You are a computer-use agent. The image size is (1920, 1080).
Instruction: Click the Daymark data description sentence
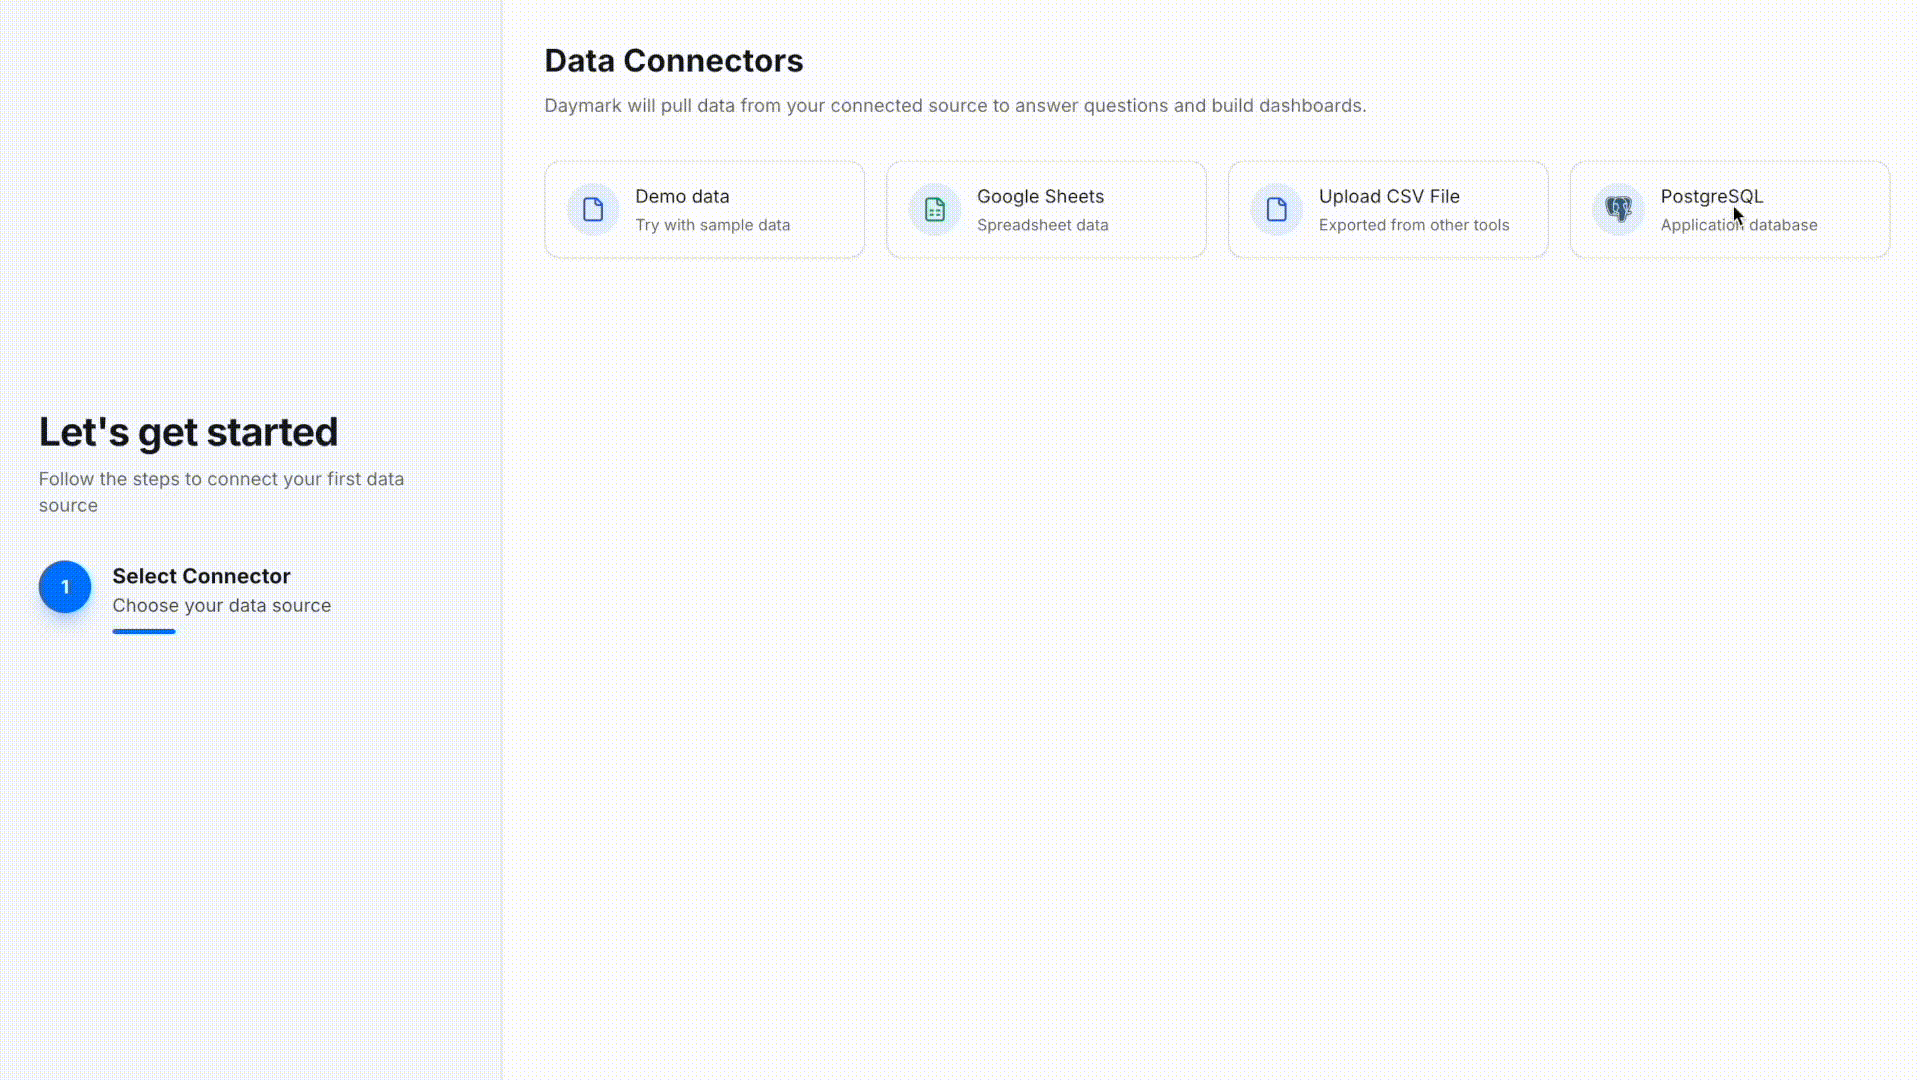(955, 105)
